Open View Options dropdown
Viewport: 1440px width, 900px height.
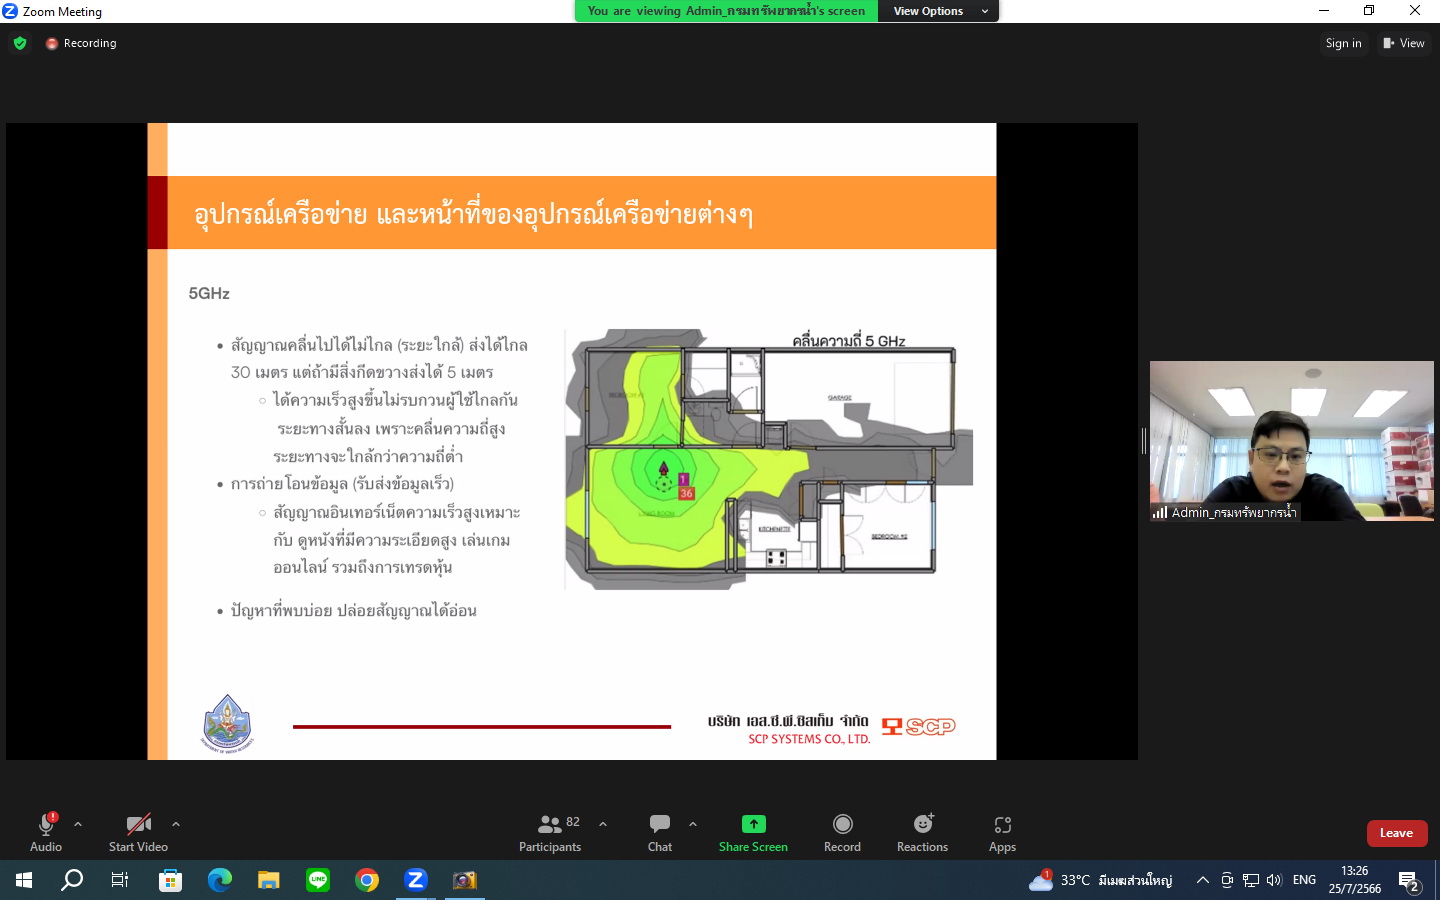938,11
